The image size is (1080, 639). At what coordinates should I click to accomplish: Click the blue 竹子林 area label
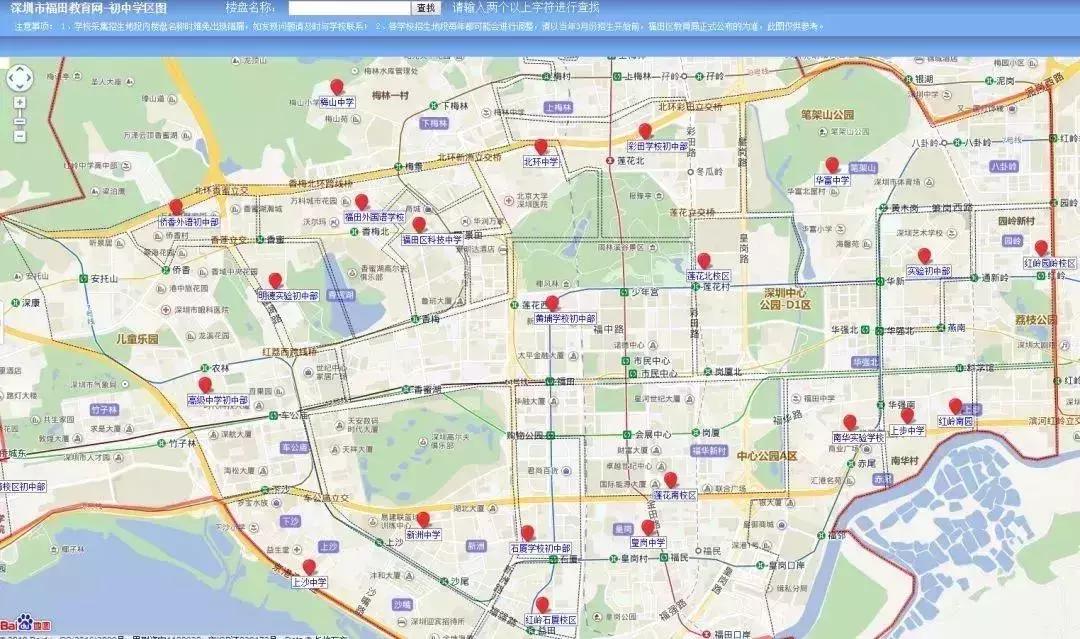104,410
